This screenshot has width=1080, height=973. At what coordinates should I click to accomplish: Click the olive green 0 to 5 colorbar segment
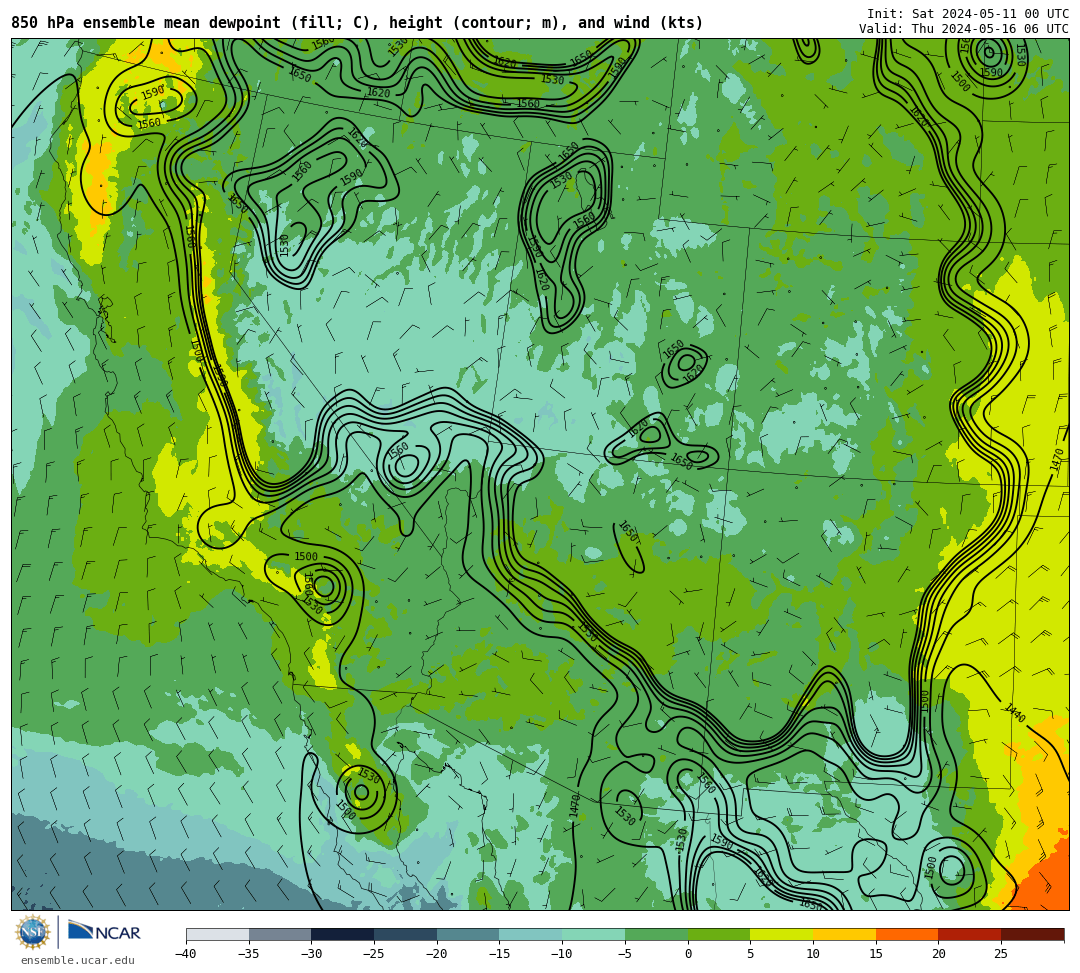tap(719, 934)
